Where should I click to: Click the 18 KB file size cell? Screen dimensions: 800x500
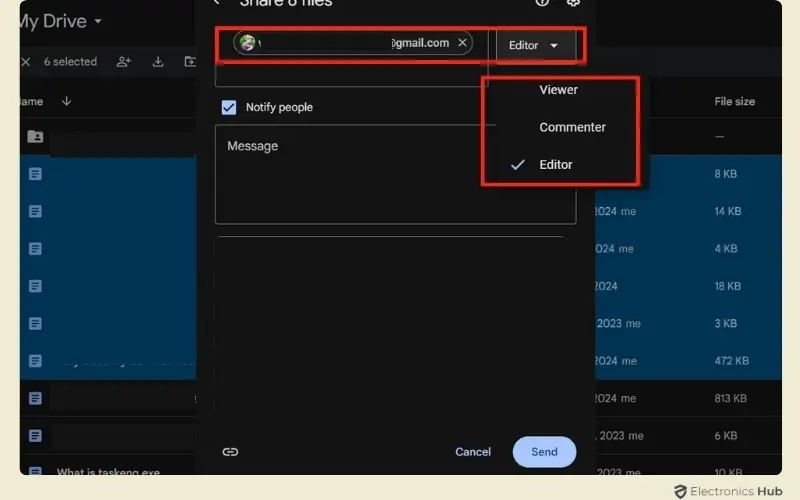click(728, 286)
